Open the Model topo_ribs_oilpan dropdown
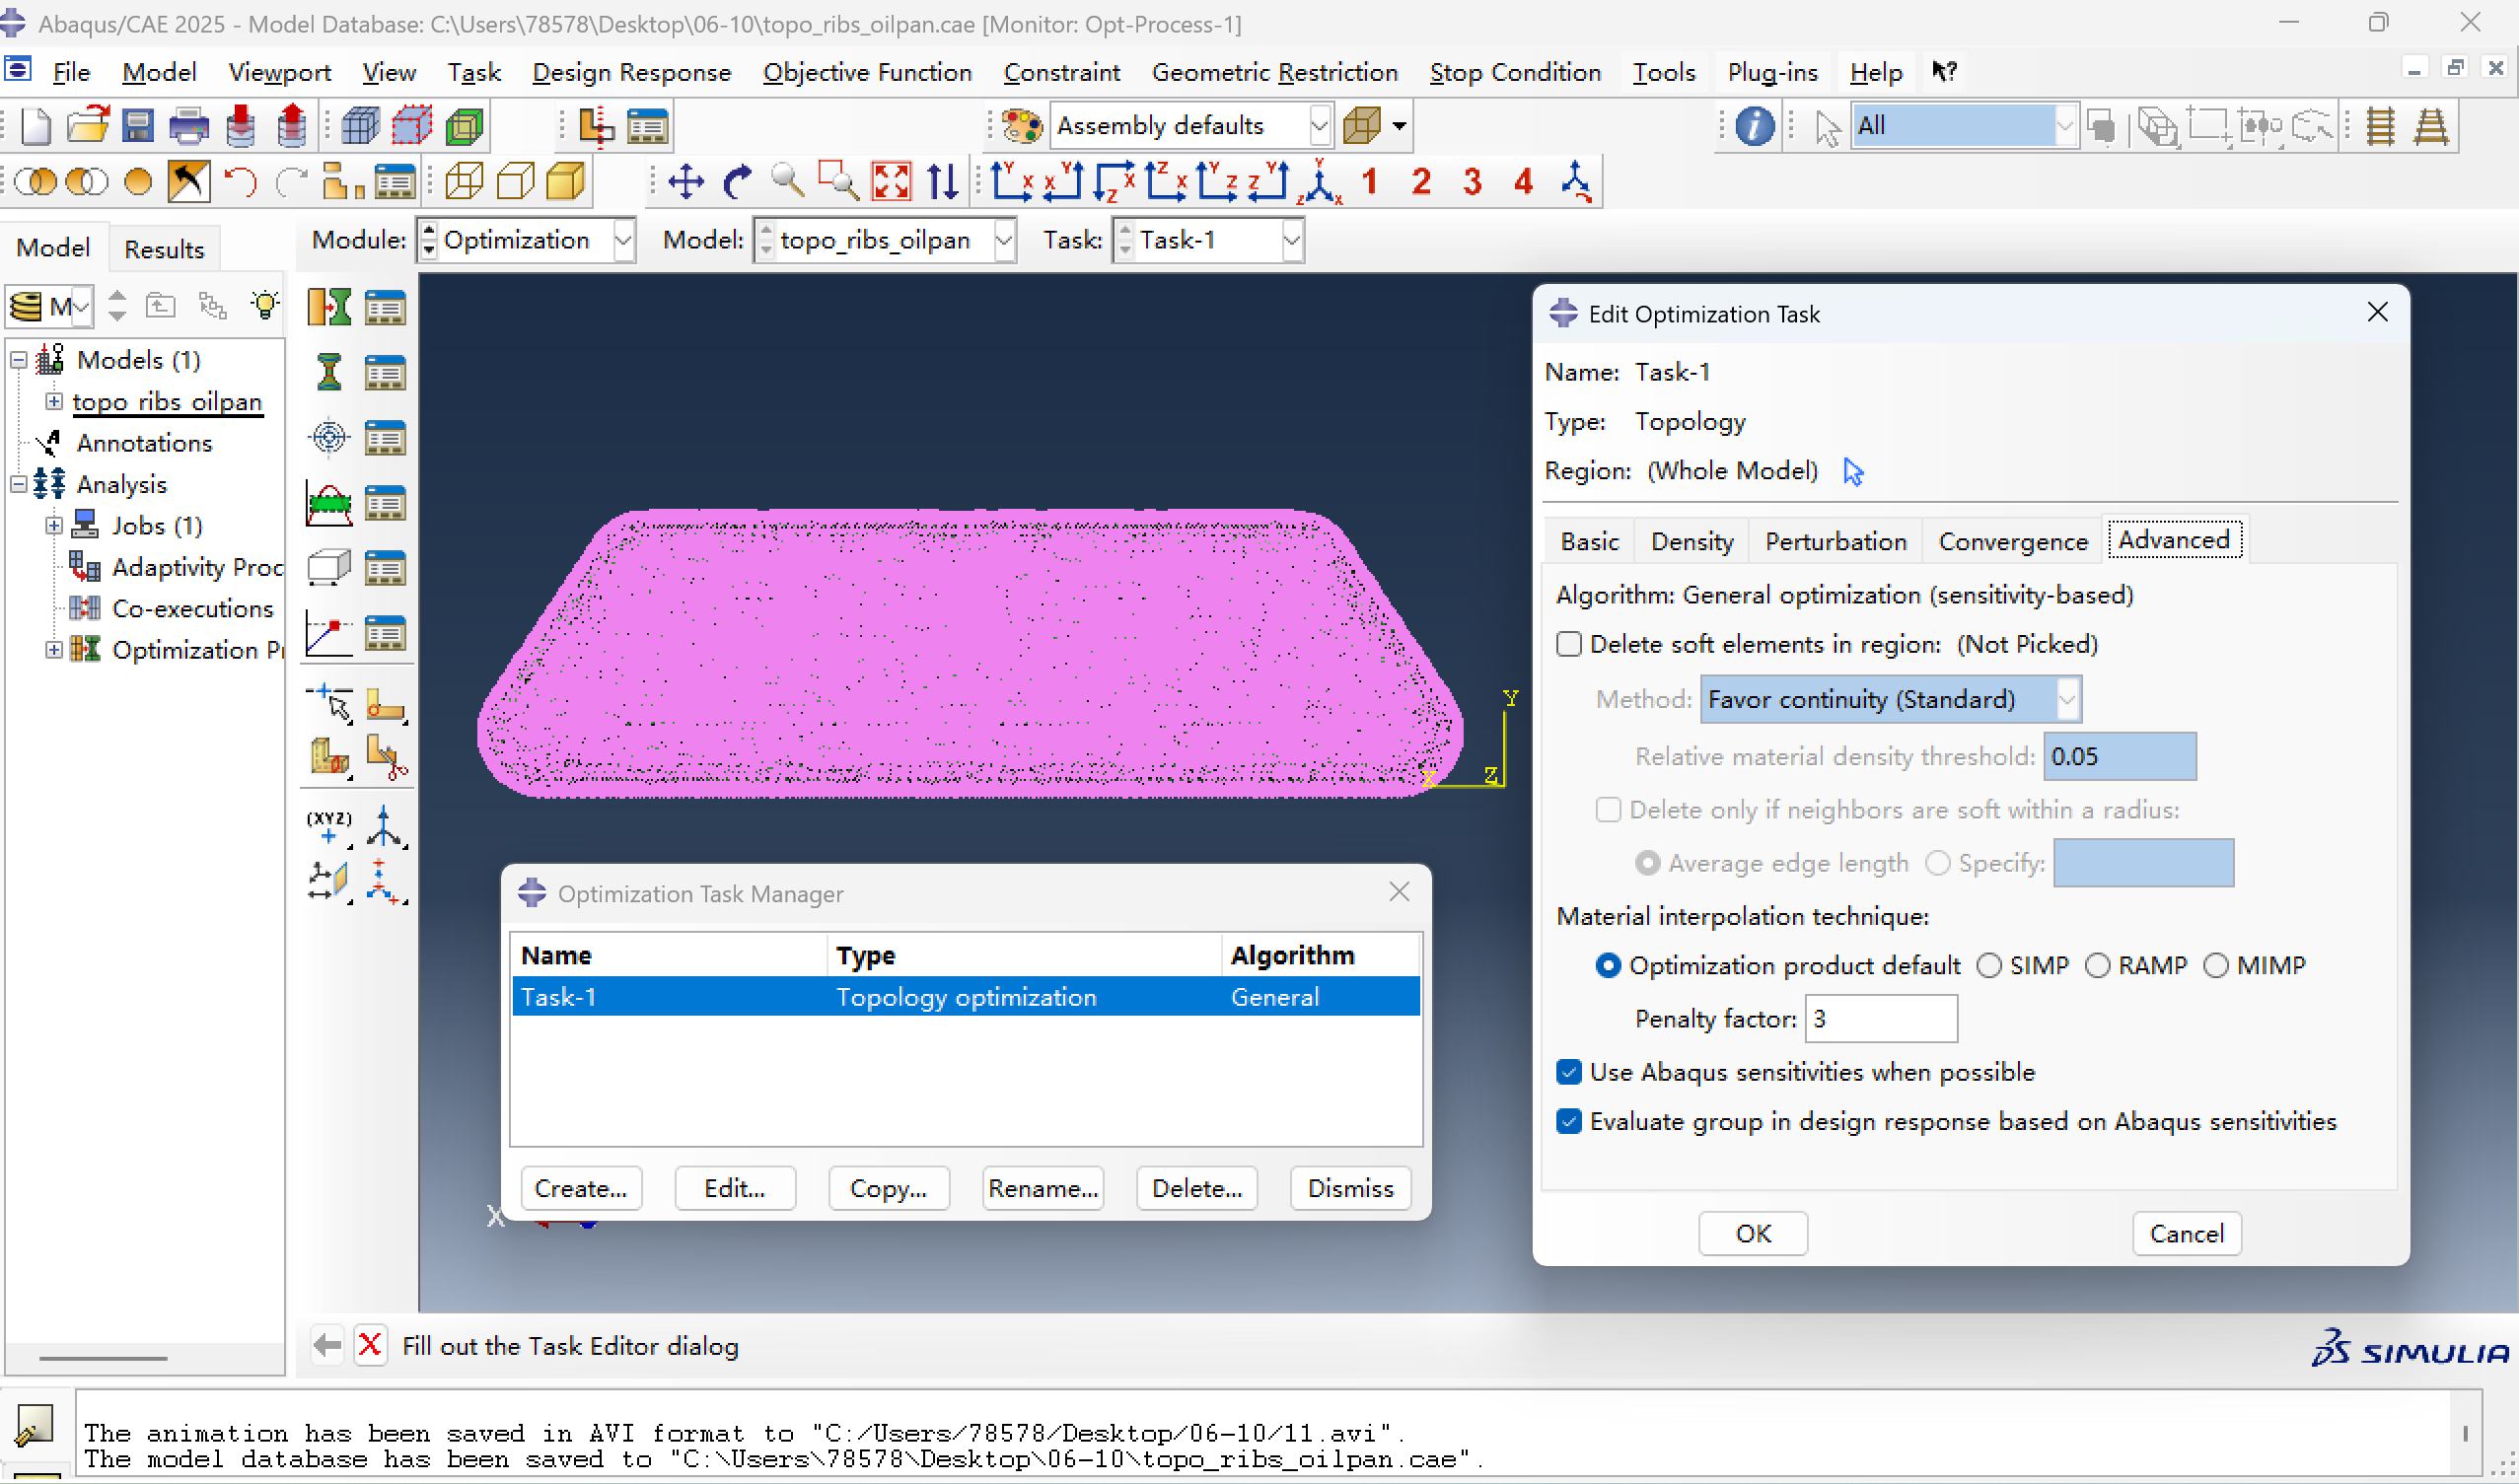 click(1004, 241)
